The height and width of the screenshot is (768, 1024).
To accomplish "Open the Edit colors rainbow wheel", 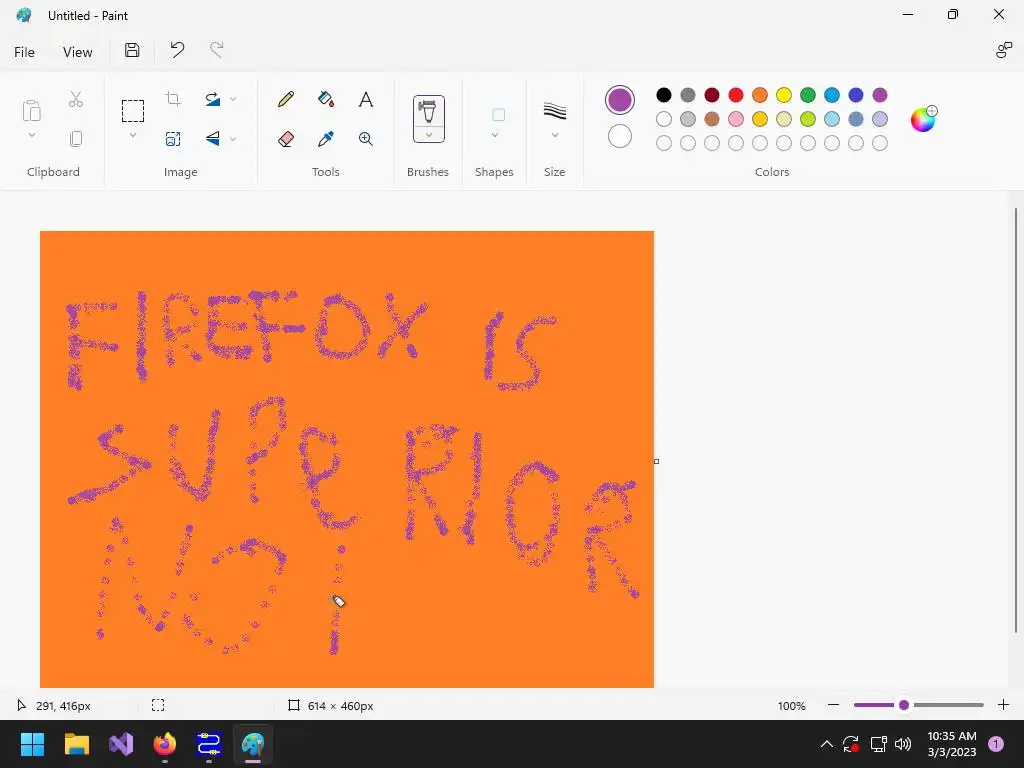I will (923, 119).
